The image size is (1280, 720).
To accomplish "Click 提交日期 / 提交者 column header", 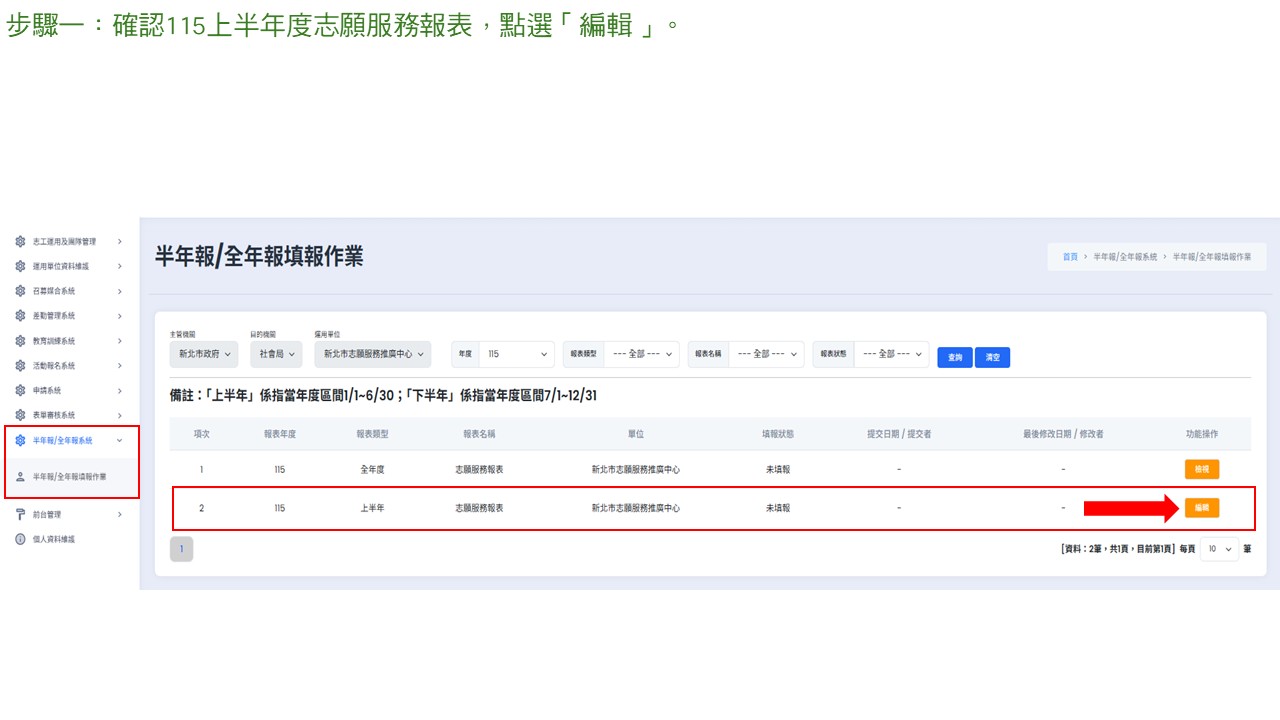I will click(899, 434).
